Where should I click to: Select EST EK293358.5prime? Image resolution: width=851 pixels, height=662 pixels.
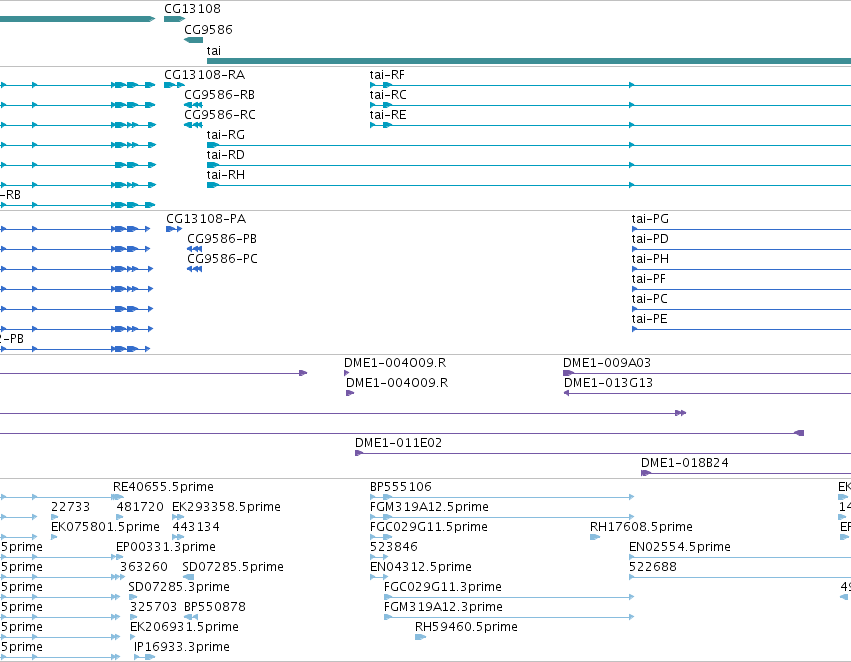pyautogui.click(x=226, y=507)
